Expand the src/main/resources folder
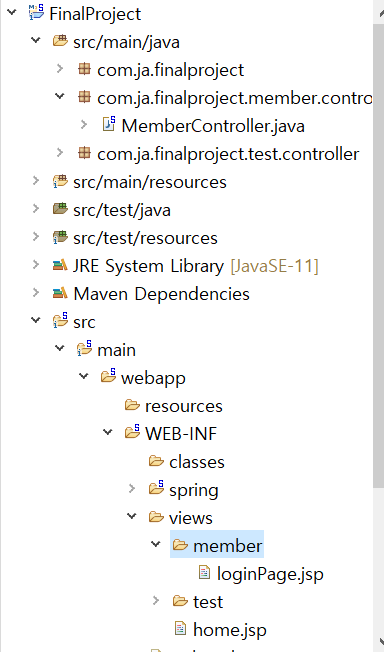Screen dimensions: 384x652 [x=36, y=181]
